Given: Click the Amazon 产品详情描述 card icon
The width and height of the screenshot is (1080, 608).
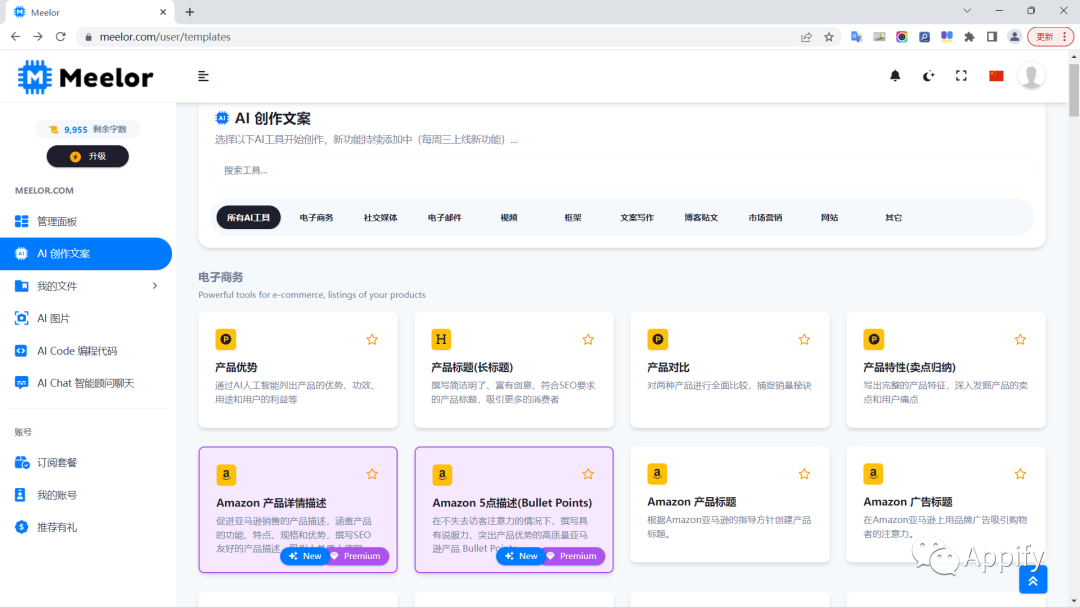Looking at the screenshot, I should 226,474.
